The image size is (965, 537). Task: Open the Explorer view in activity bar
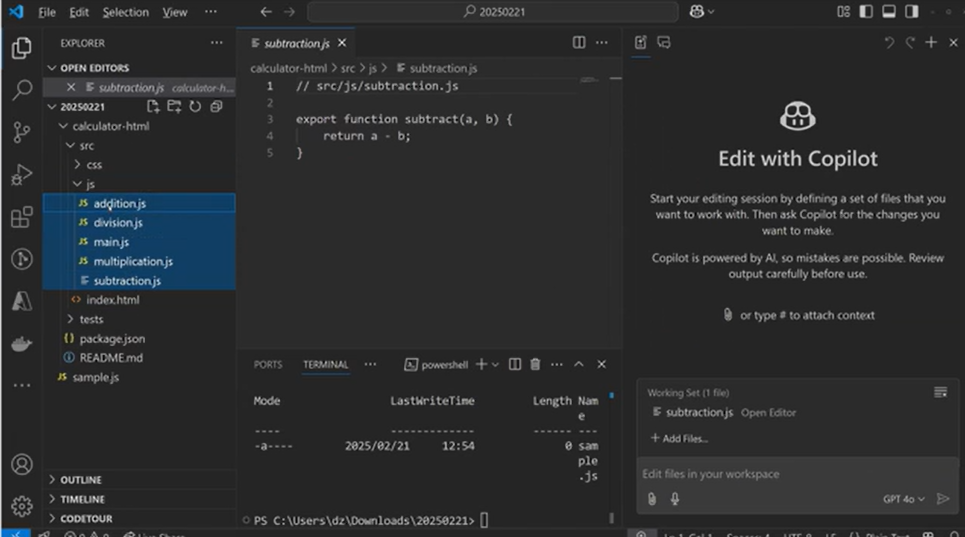(22, 48)
